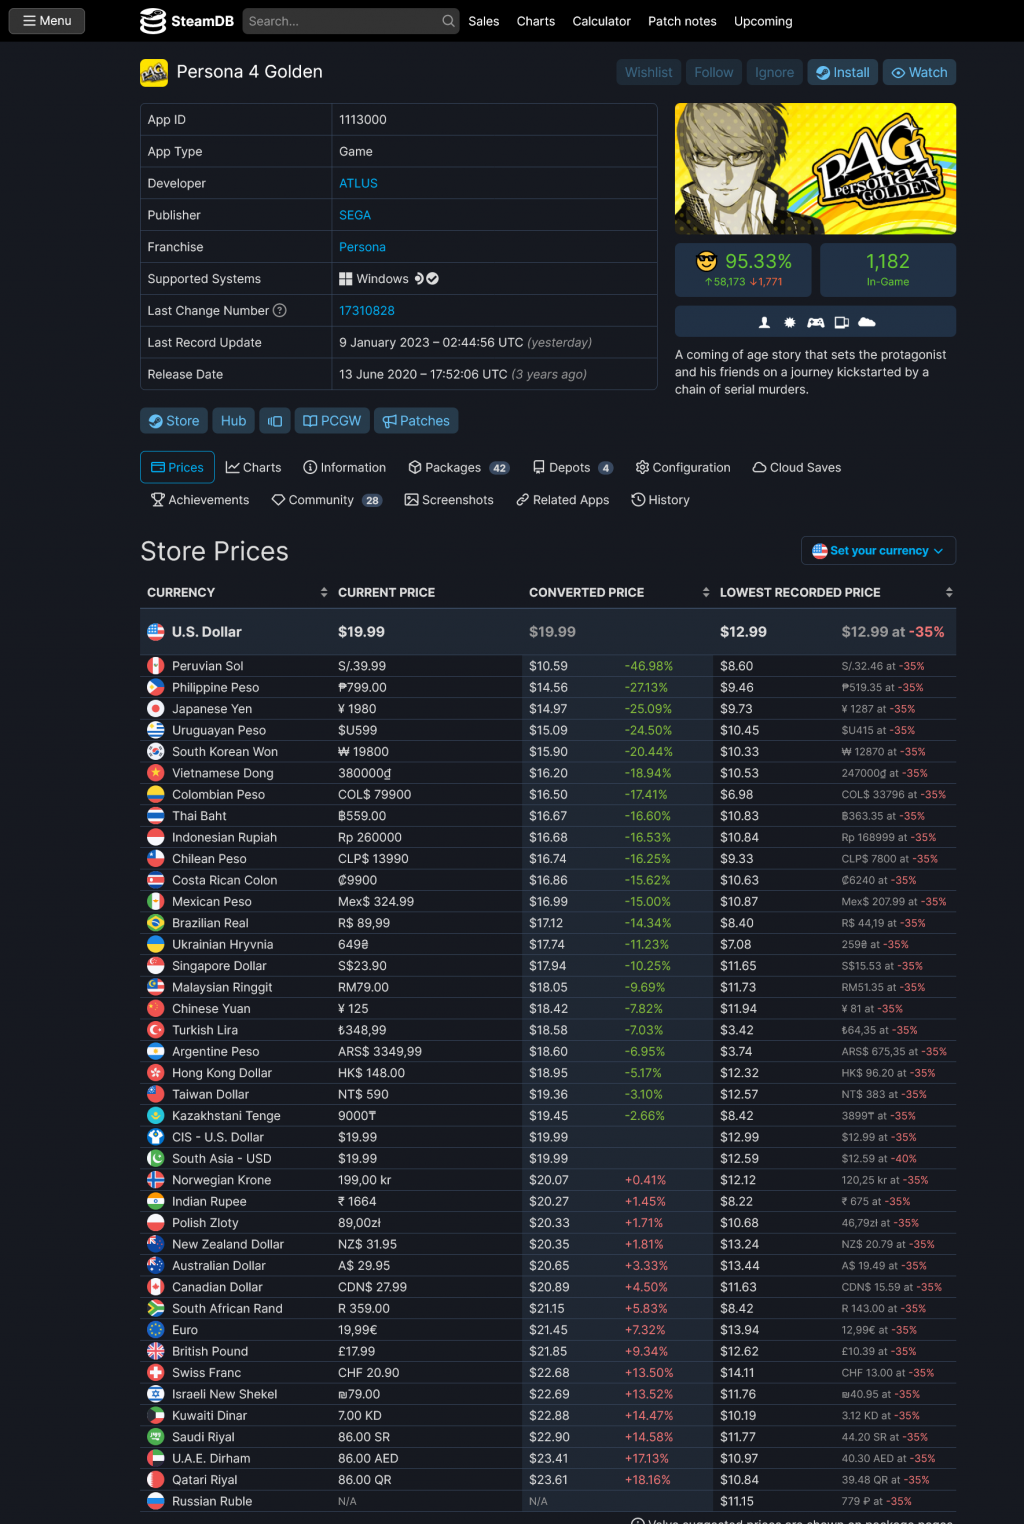Open Patch notes in the top navigation
Image resolution: width=1024 pixels, height=1524 pixels.
point(682,21)
